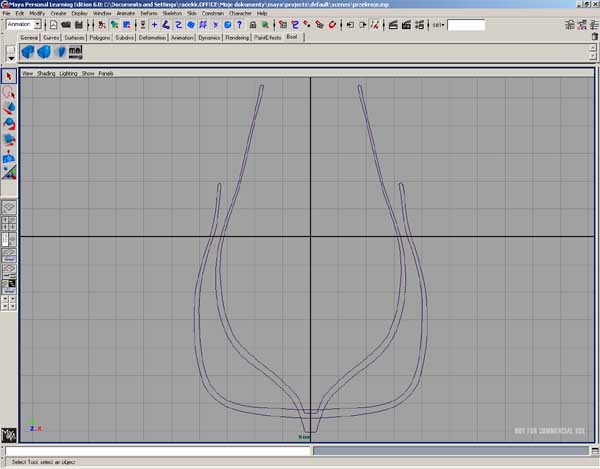The height and width of the screenshot is (469, 600).
Task: Enable select by component type mode
Action: [126, 25]
